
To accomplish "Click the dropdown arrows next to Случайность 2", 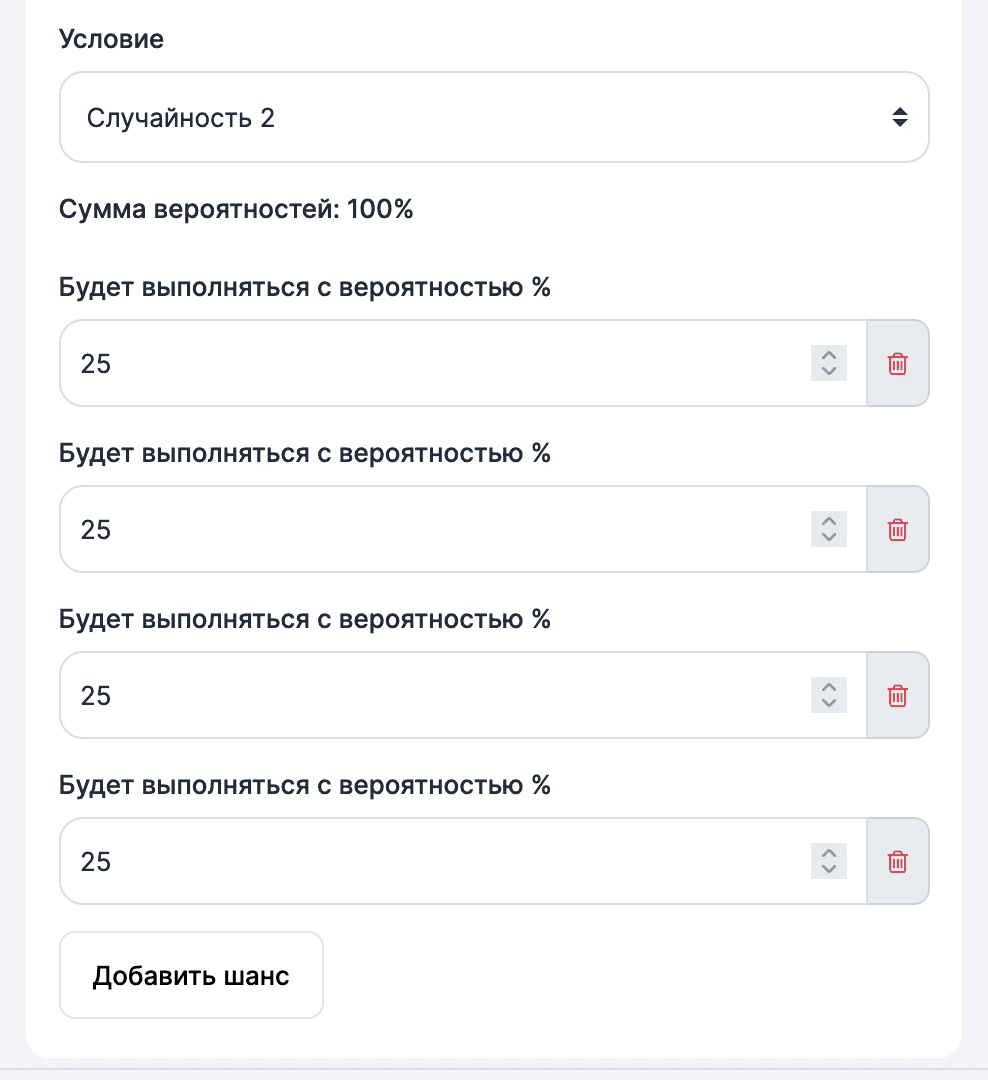I will pyautogui.click(x=899, y=116).
